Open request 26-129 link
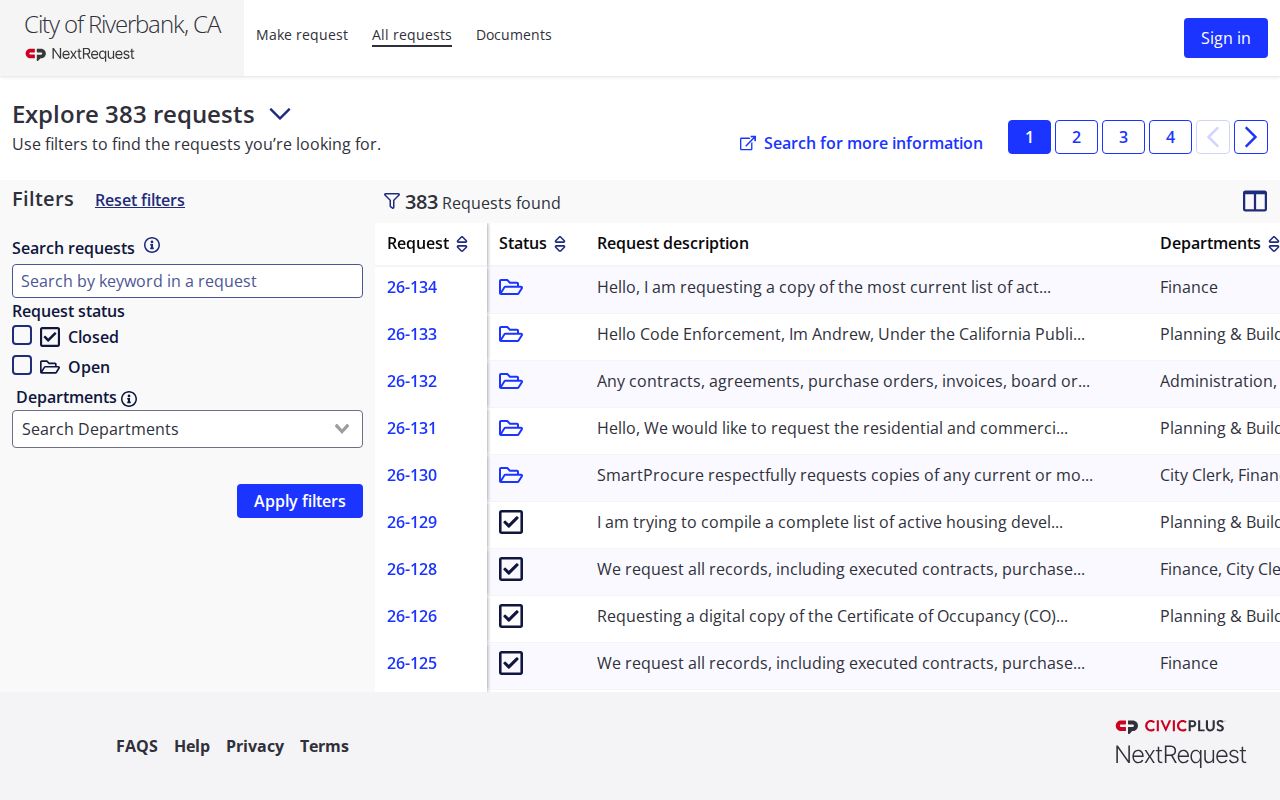The height and width of the screenshot is (800, 1280). (412, 522)
